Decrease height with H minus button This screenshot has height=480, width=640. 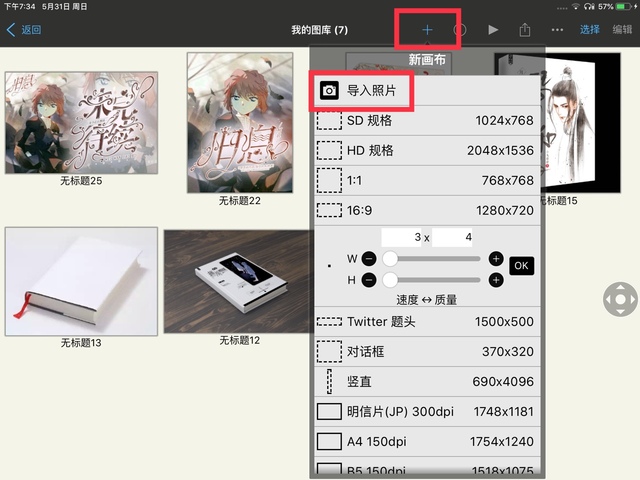(368, 280)
